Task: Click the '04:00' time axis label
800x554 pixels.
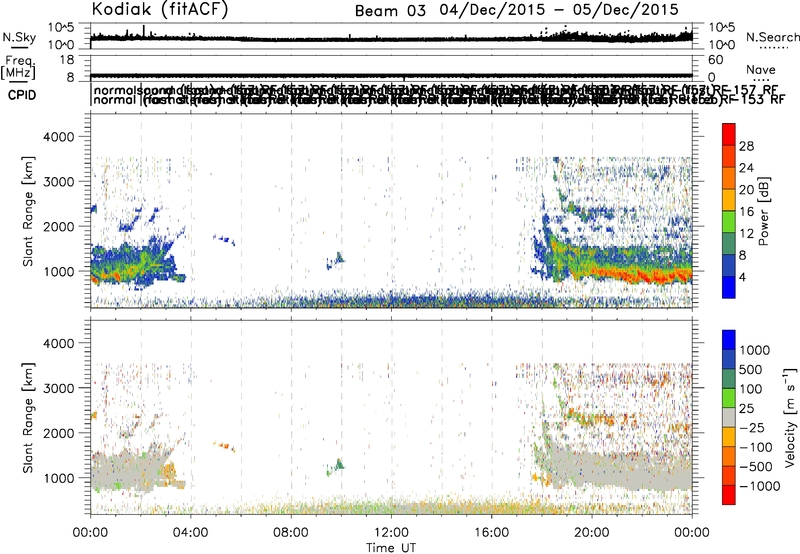Action: (x=190, y=532)
